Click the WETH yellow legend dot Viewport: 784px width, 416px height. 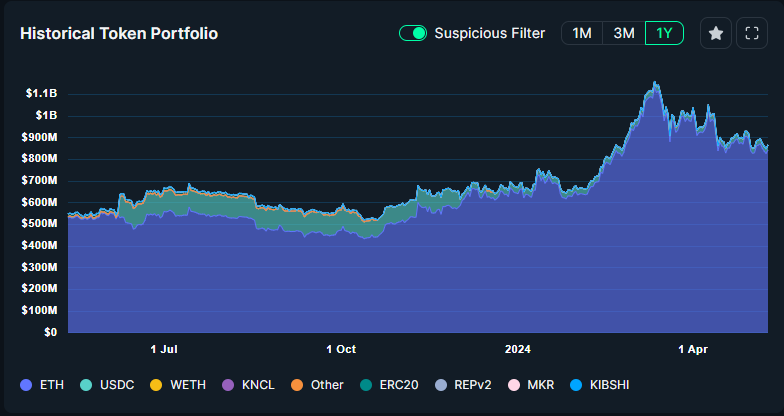tap(155, 385)
